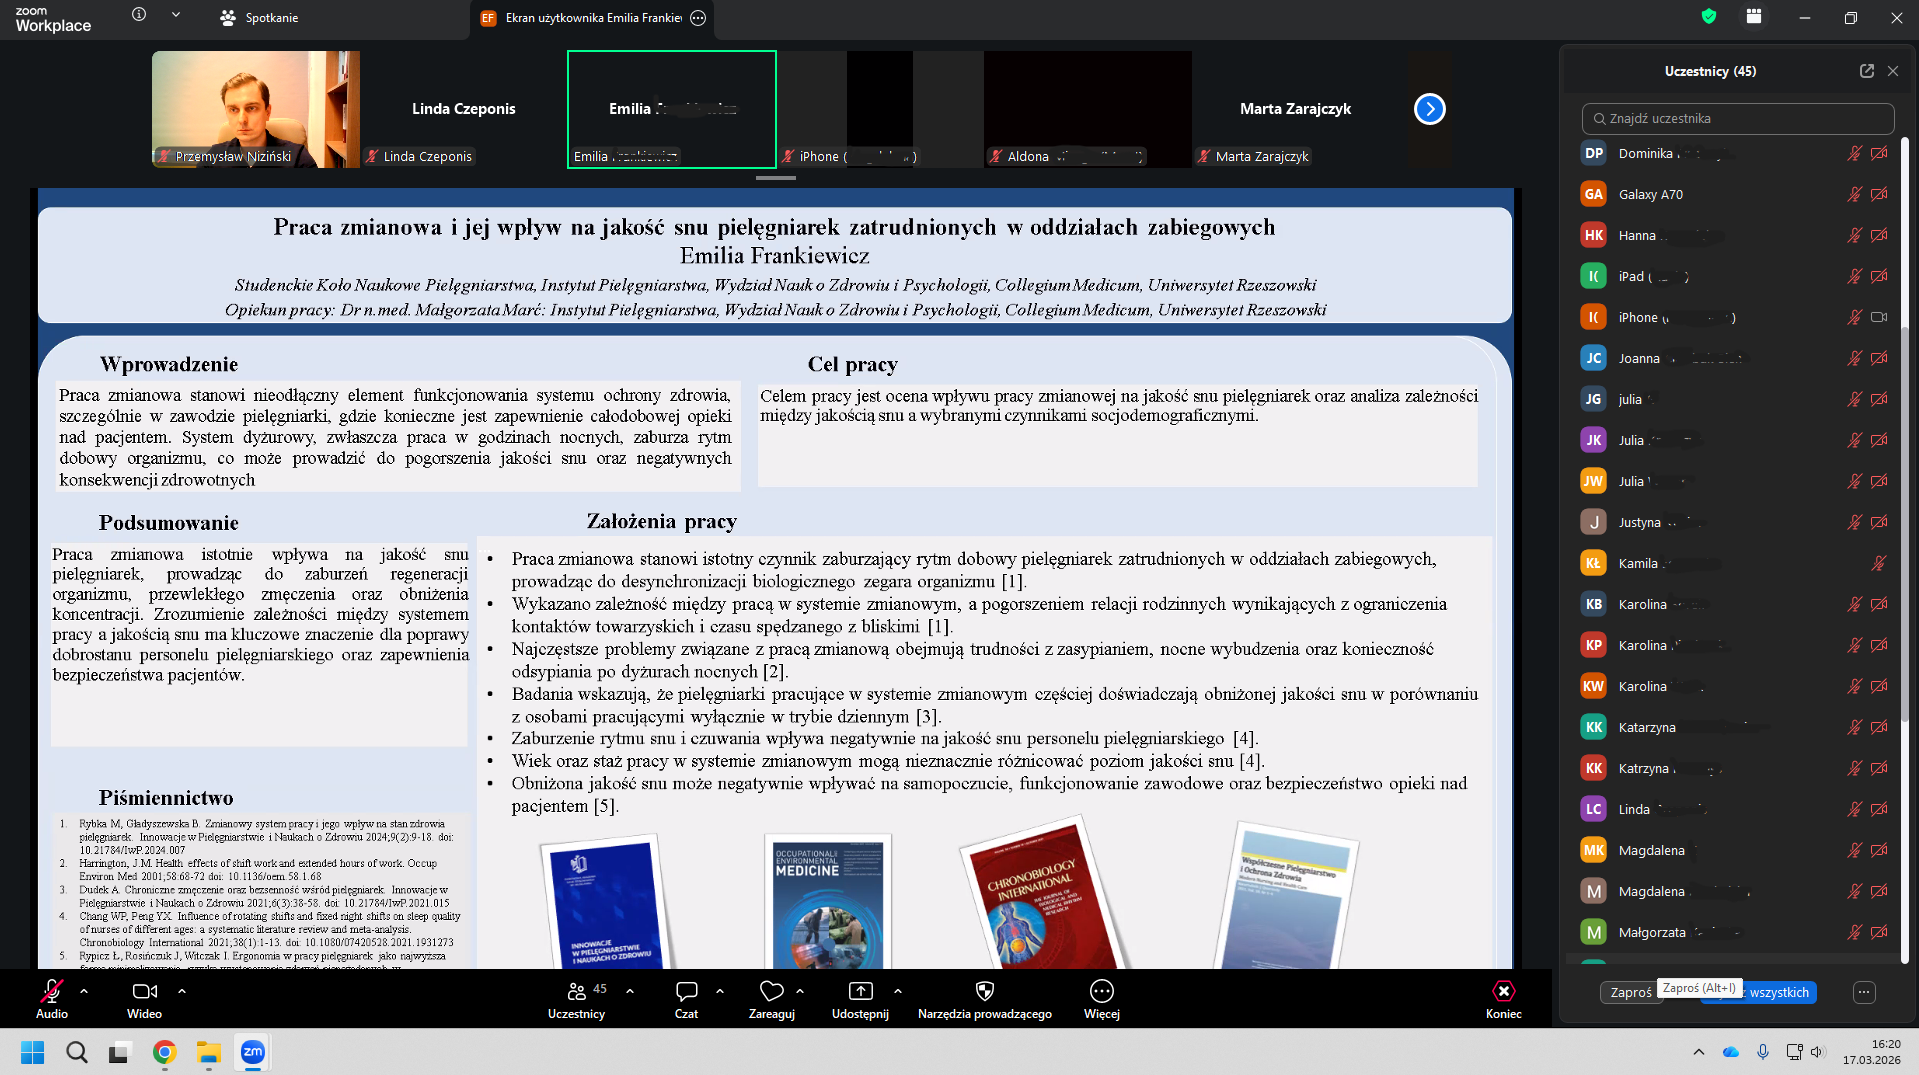
Task: Click the Koniec end meeting button
Action: pyautogui.click(x=1503, y=992)
